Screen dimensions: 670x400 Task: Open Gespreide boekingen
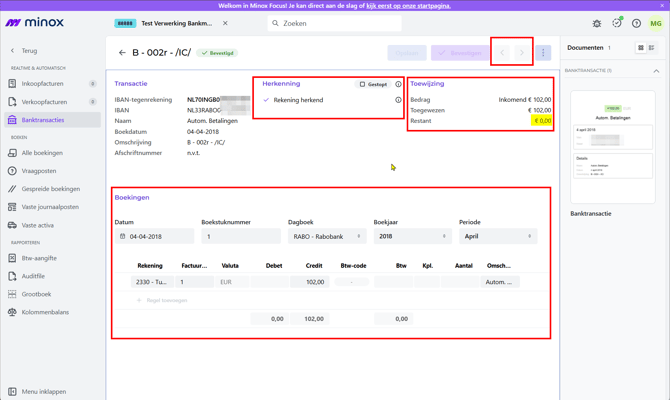[x=50, y=189]
